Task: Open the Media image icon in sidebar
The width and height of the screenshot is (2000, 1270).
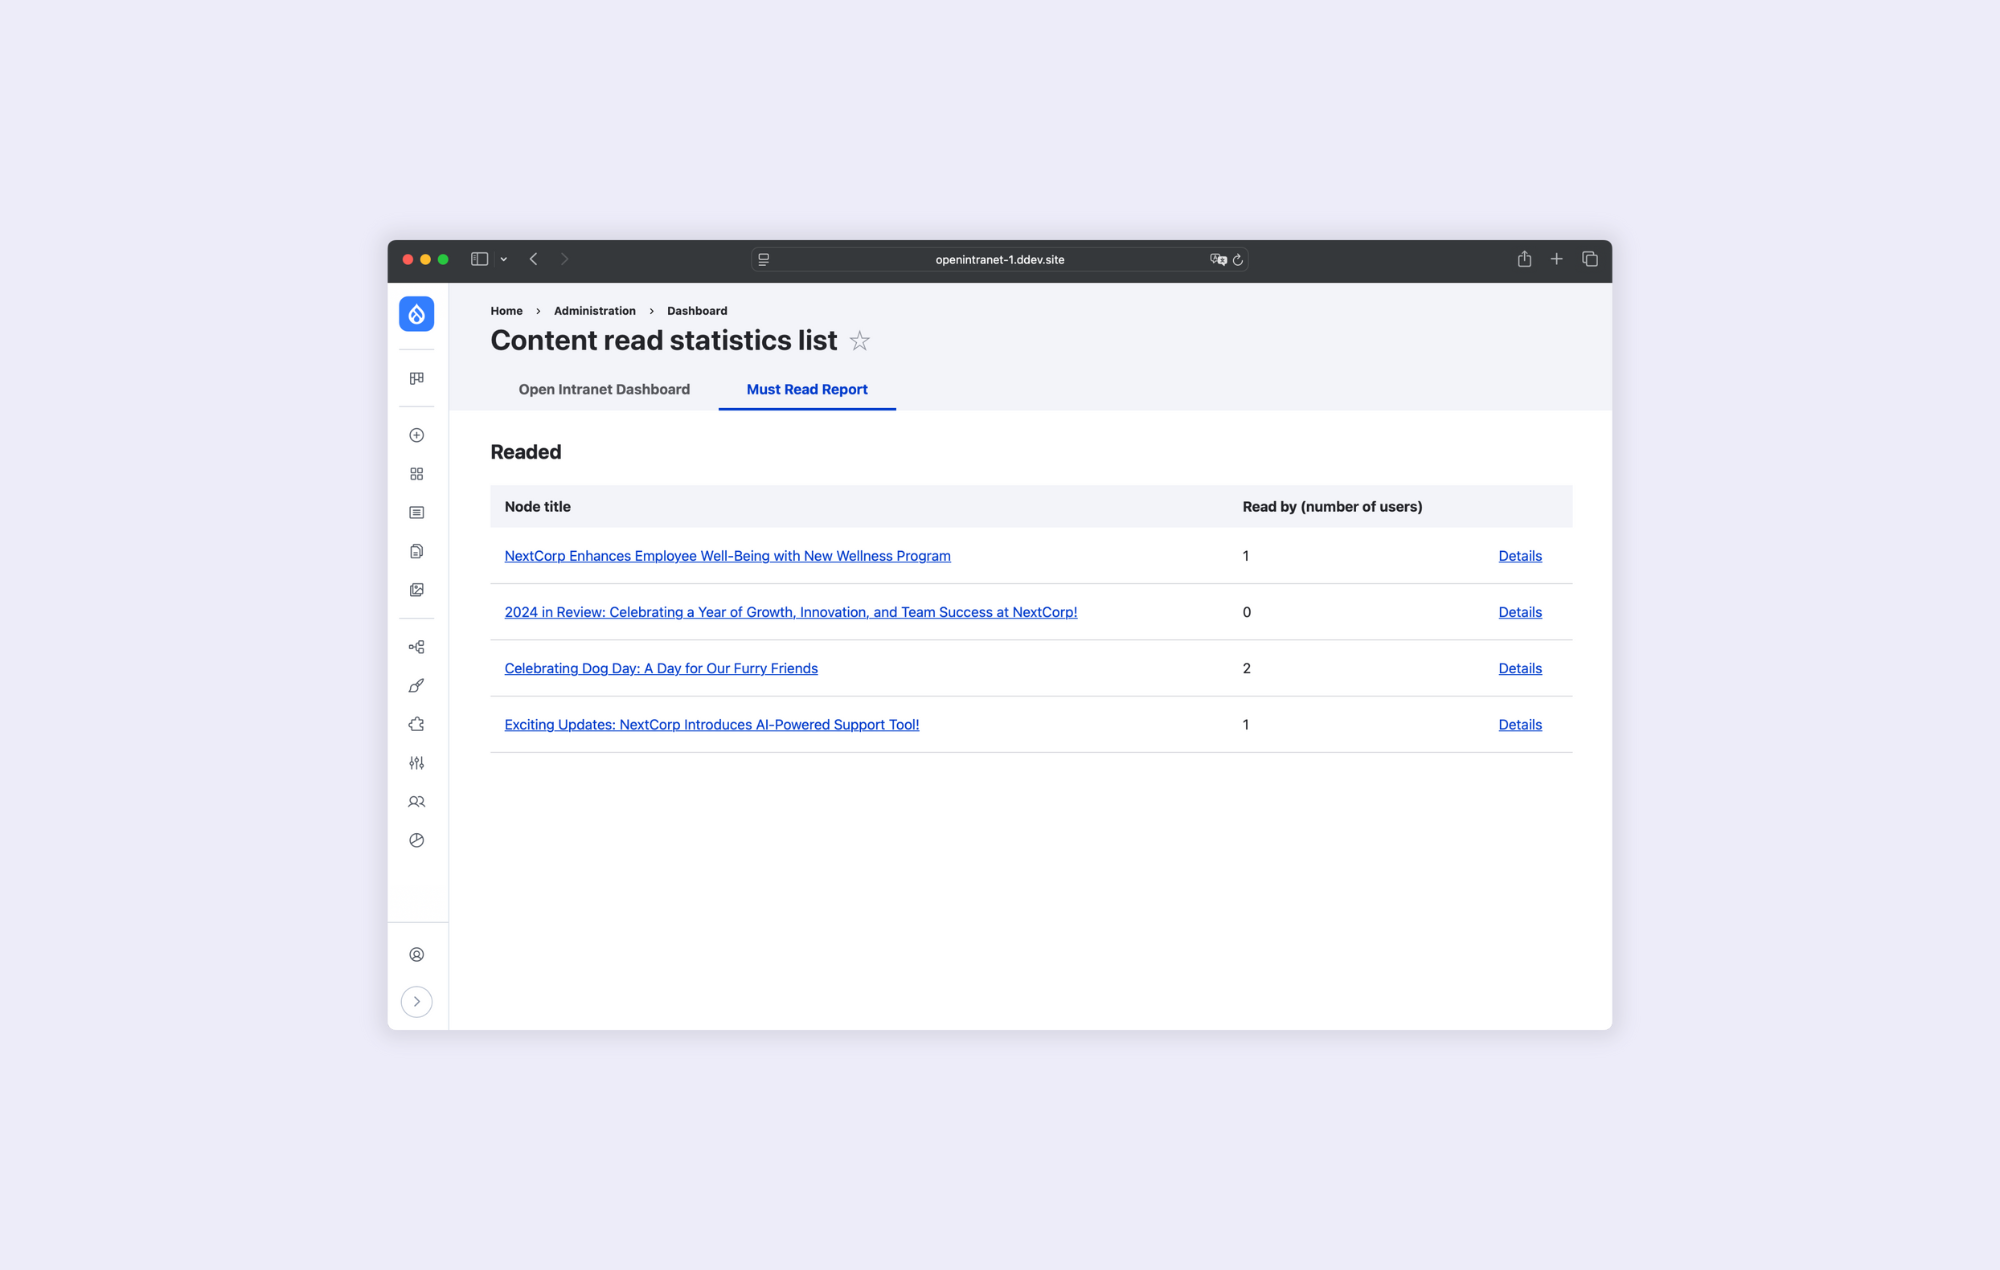Action: 416,590
